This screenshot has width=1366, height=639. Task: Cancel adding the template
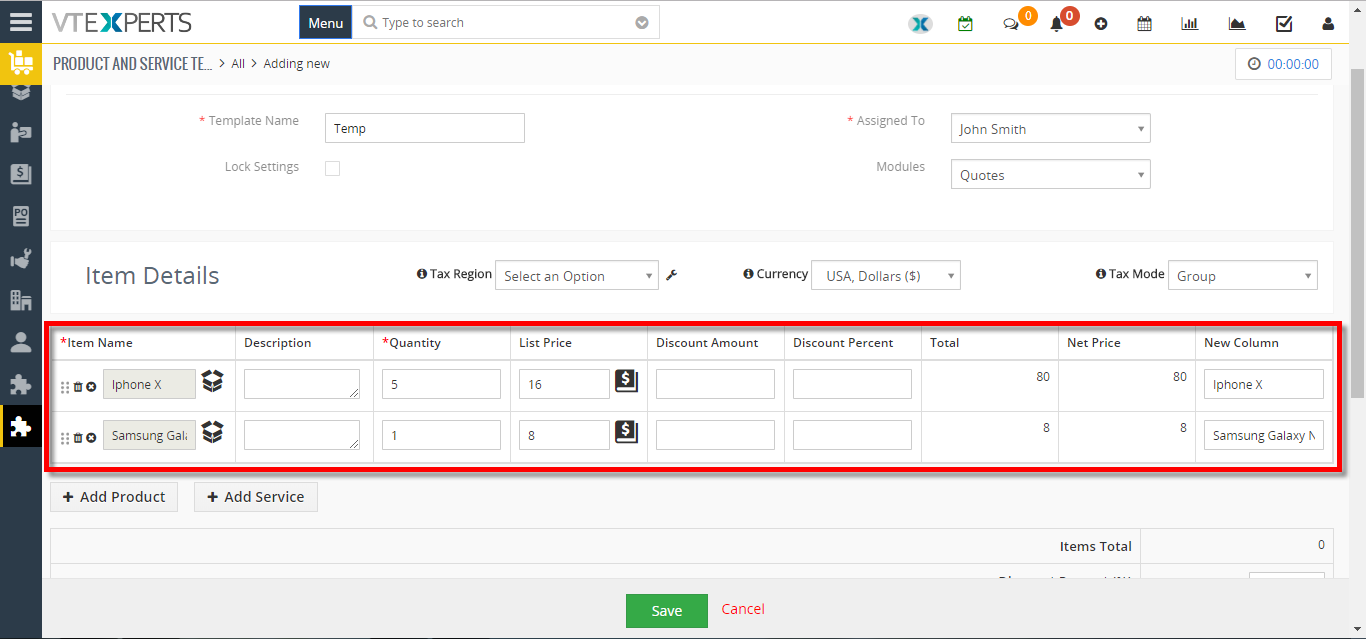tap(743, 609)
